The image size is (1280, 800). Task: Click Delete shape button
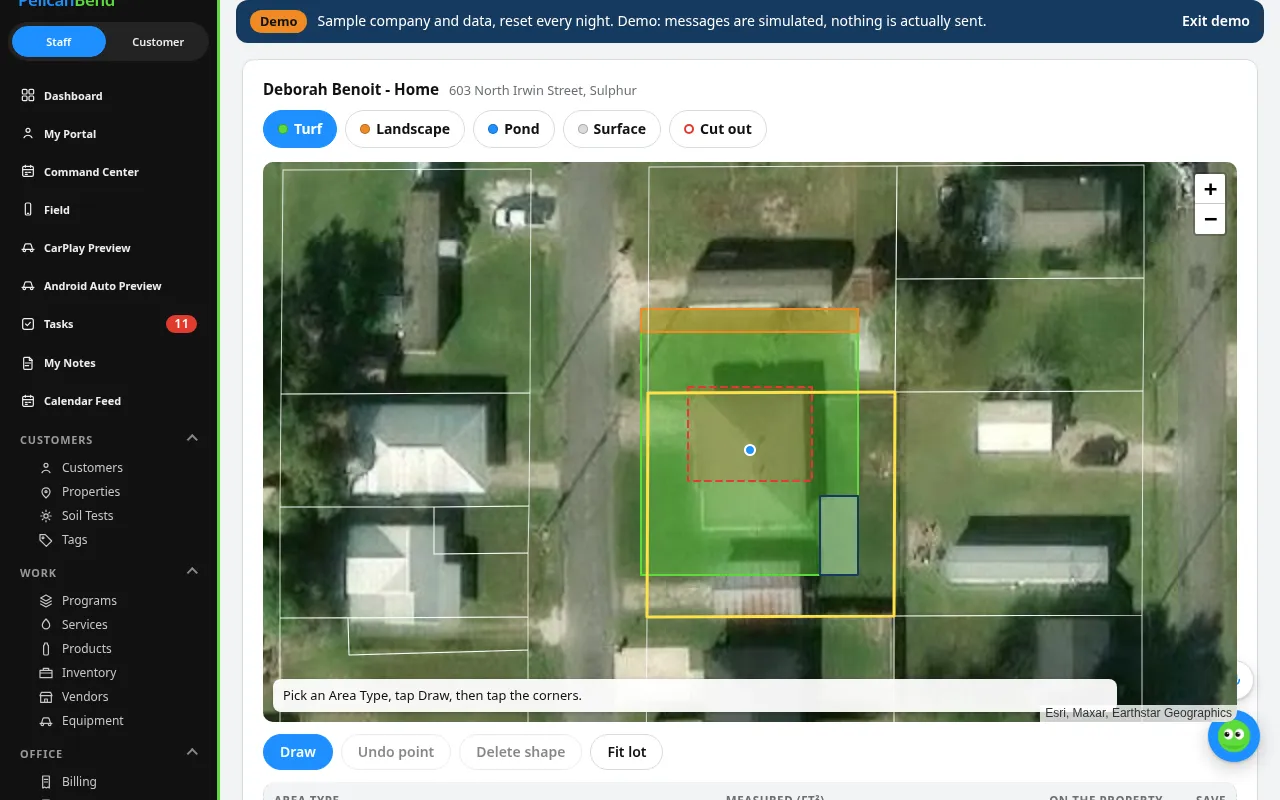coord(521,752)
